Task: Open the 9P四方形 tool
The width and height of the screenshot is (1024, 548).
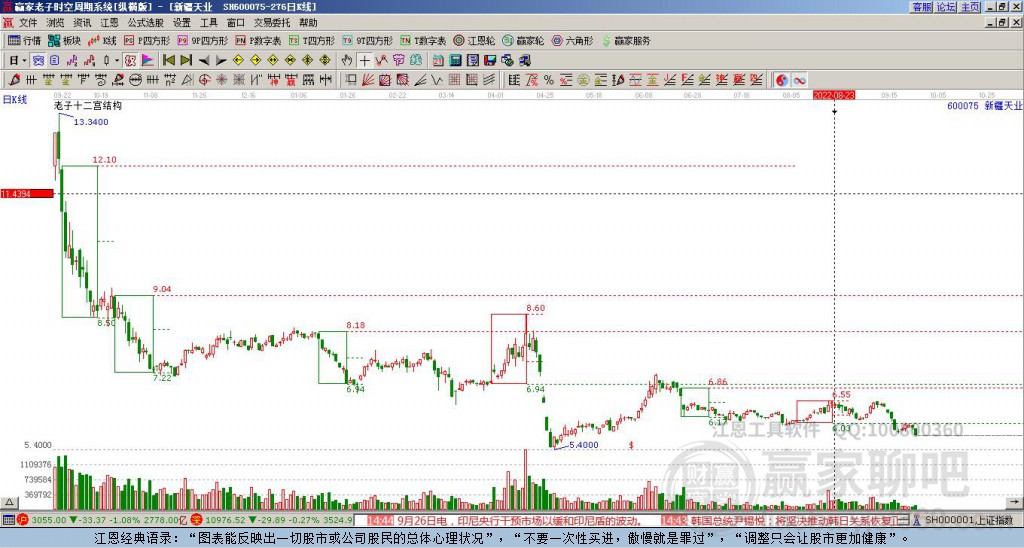Action: point(202,40)
